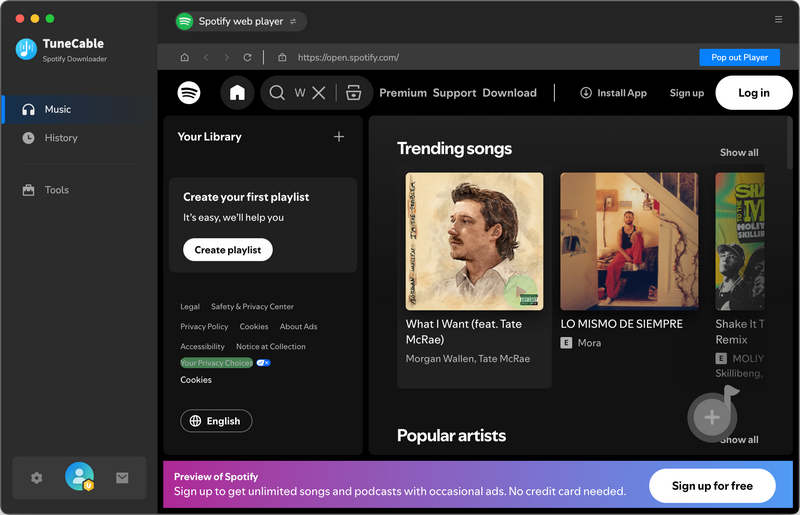Click the Sign up link
The height and width of the screenshot is (515, 800).
687,93
